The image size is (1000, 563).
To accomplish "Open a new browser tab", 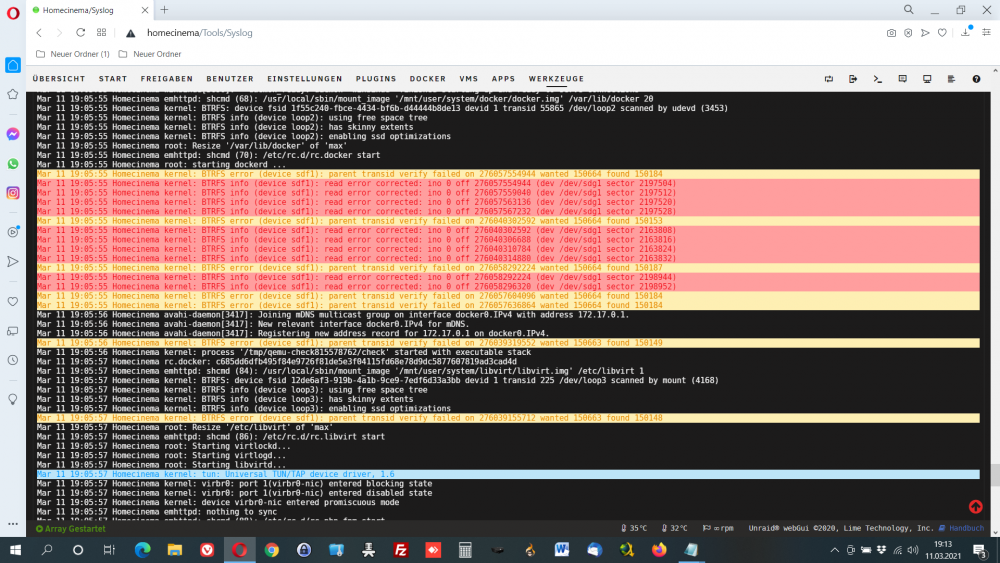I will click(x=165, y=10).
